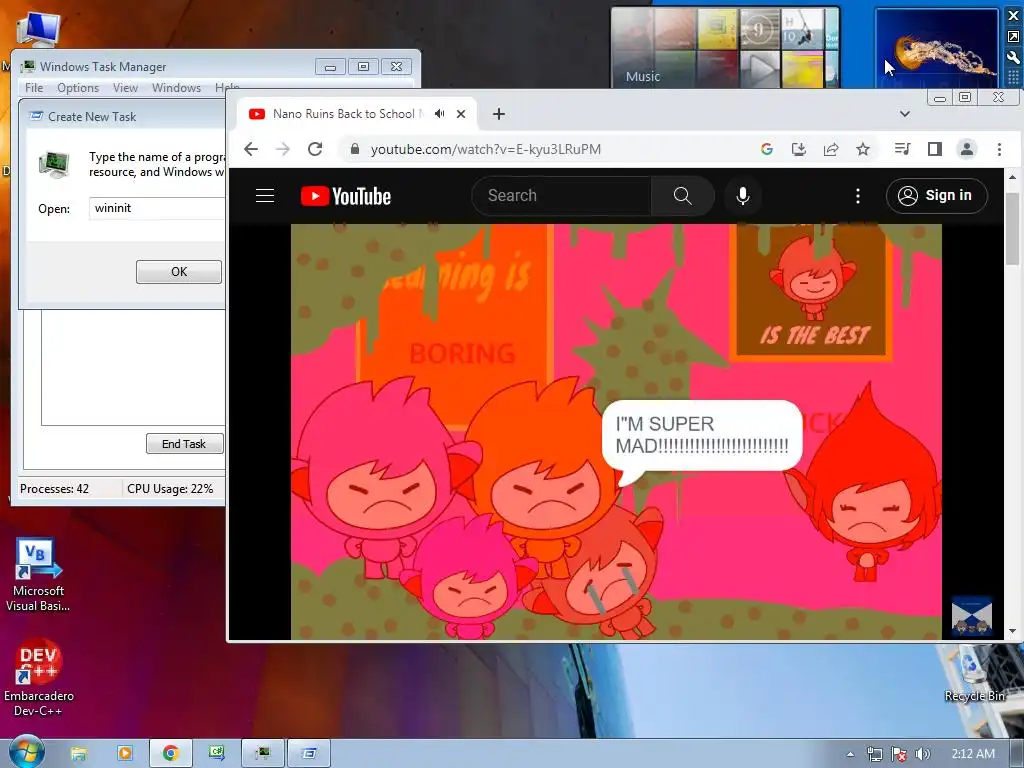Open the Chrome profile avatar
The height and width of the screenshot is (768, 1024).
pos(967,150)
